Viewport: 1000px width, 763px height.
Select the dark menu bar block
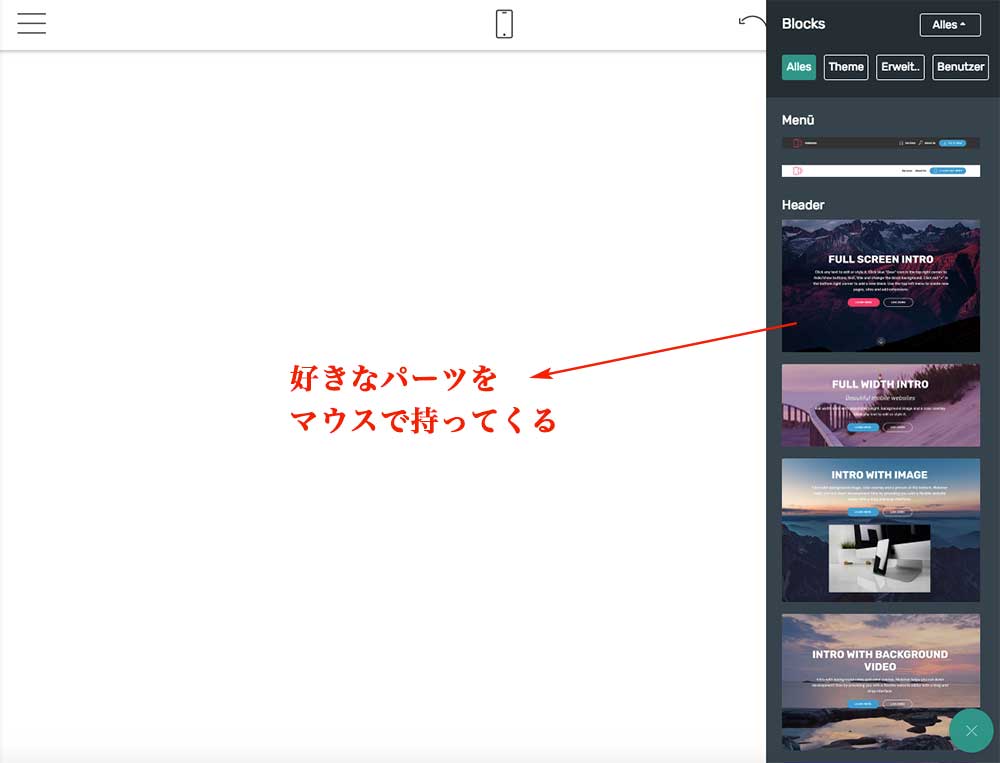tap(880, 143)
